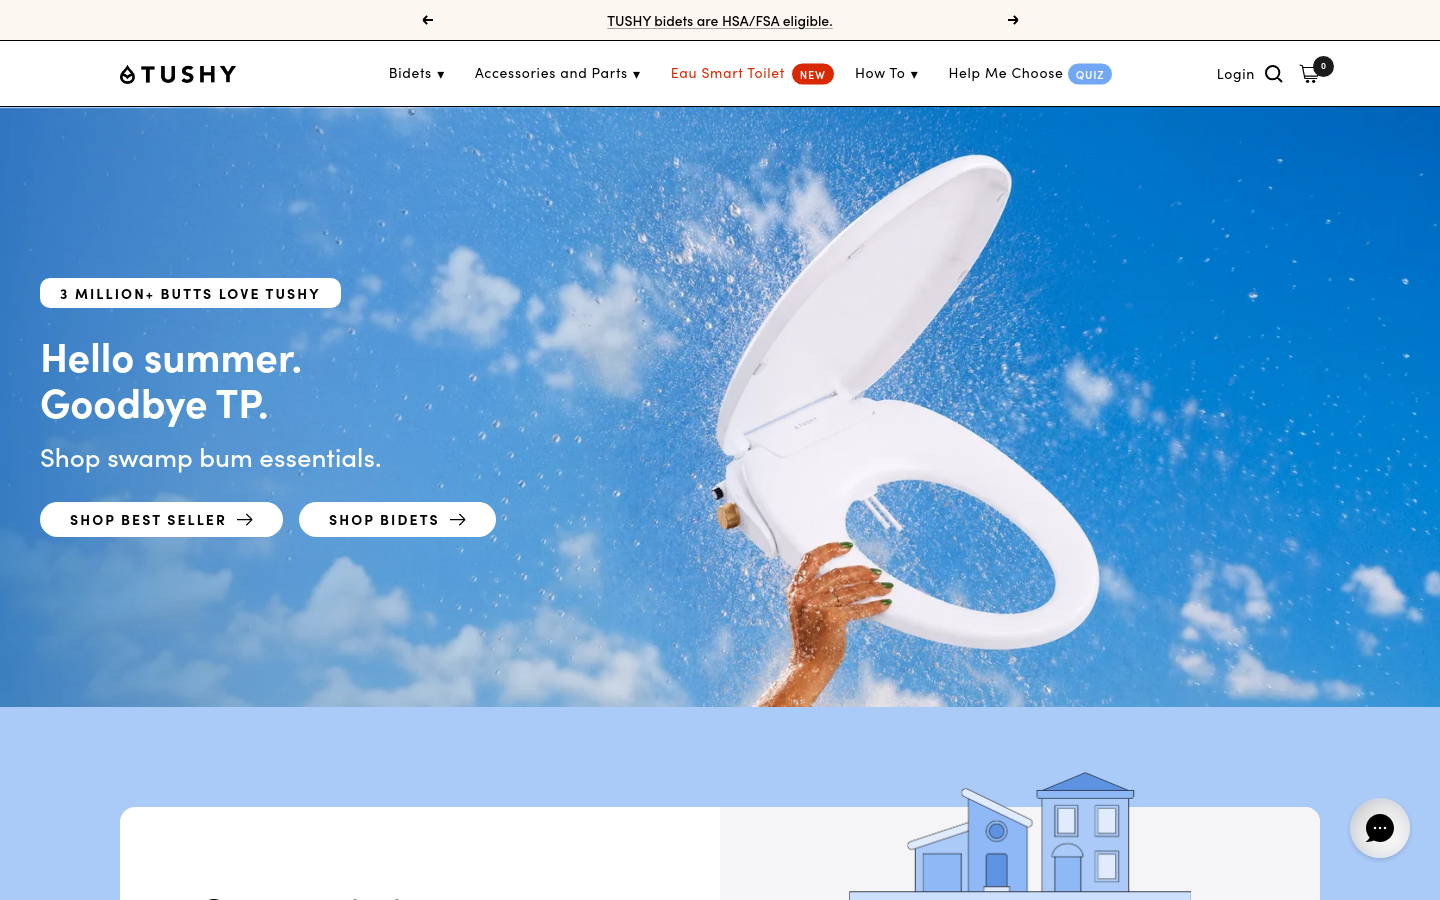Open the HSA/FSA eligible announcement link
Image resolution: width=1440 pixels, height=900 pixels.
pos(719,21)
